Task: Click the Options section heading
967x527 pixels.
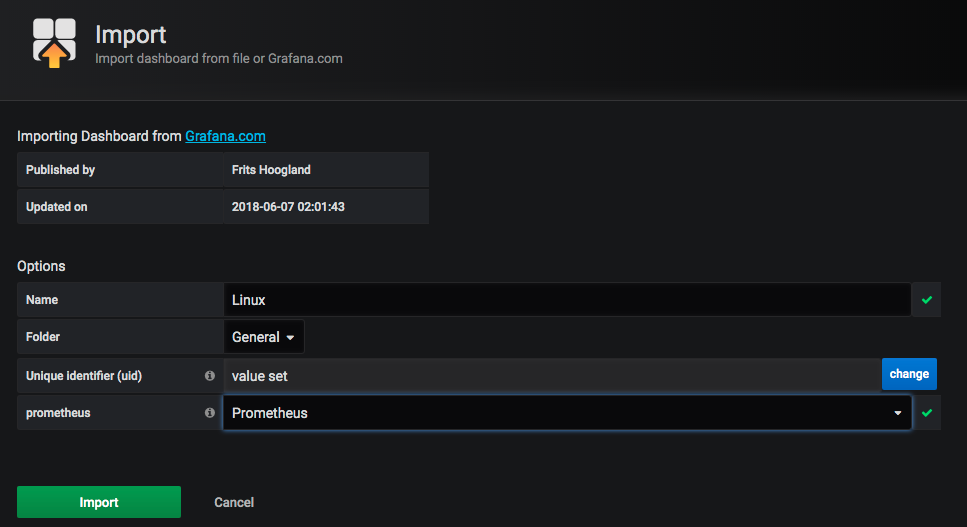Action: tap(41, 266)
